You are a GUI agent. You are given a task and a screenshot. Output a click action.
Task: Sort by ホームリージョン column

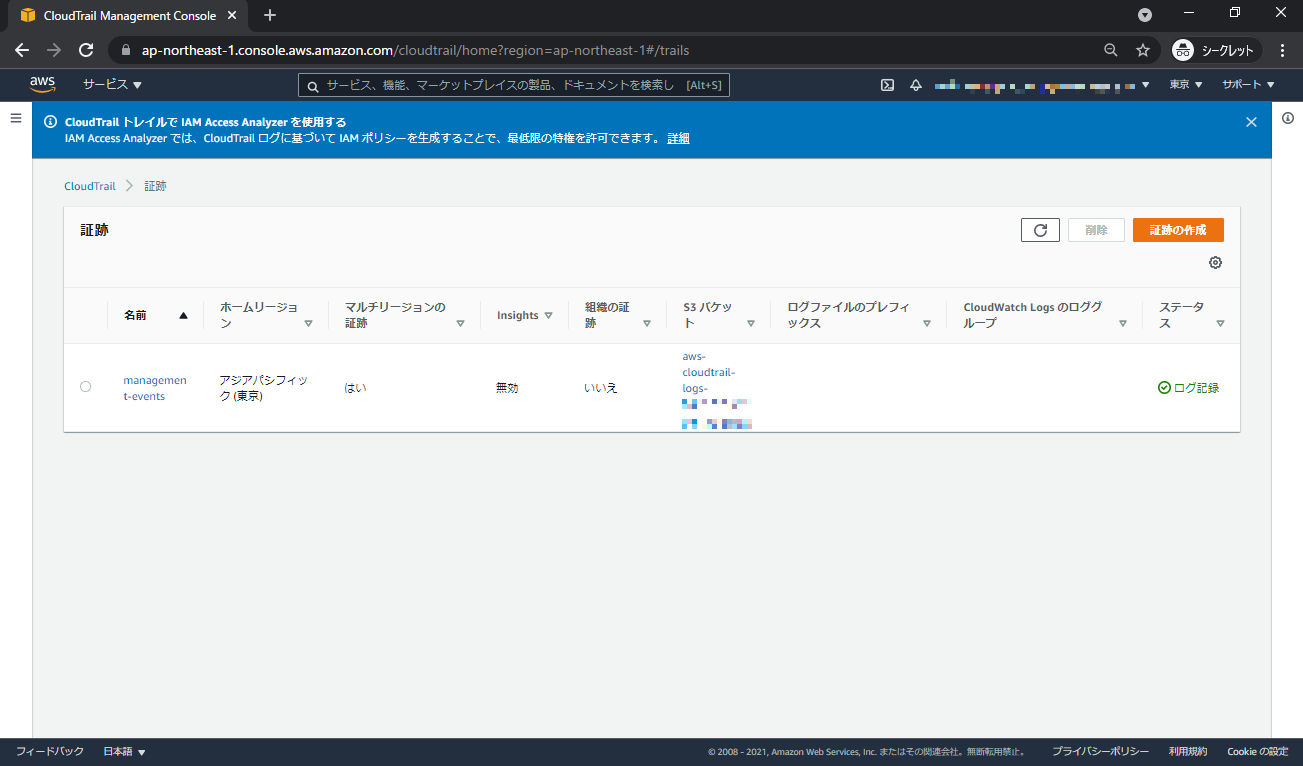click(266, 315)
